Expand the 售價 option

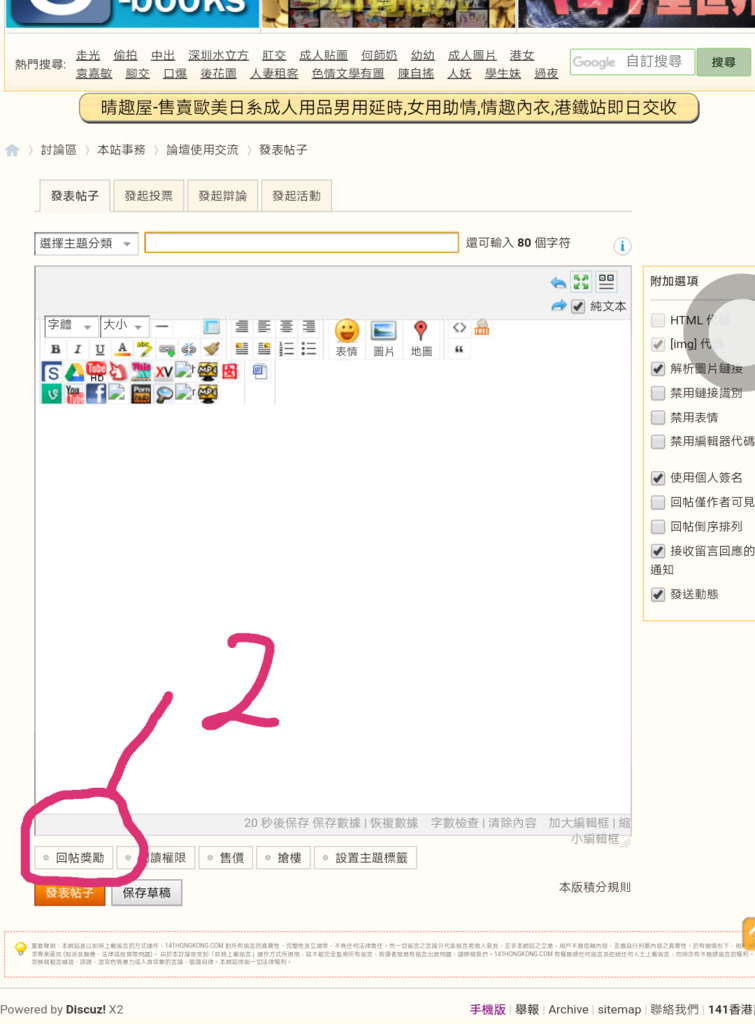tap(227, 857)
